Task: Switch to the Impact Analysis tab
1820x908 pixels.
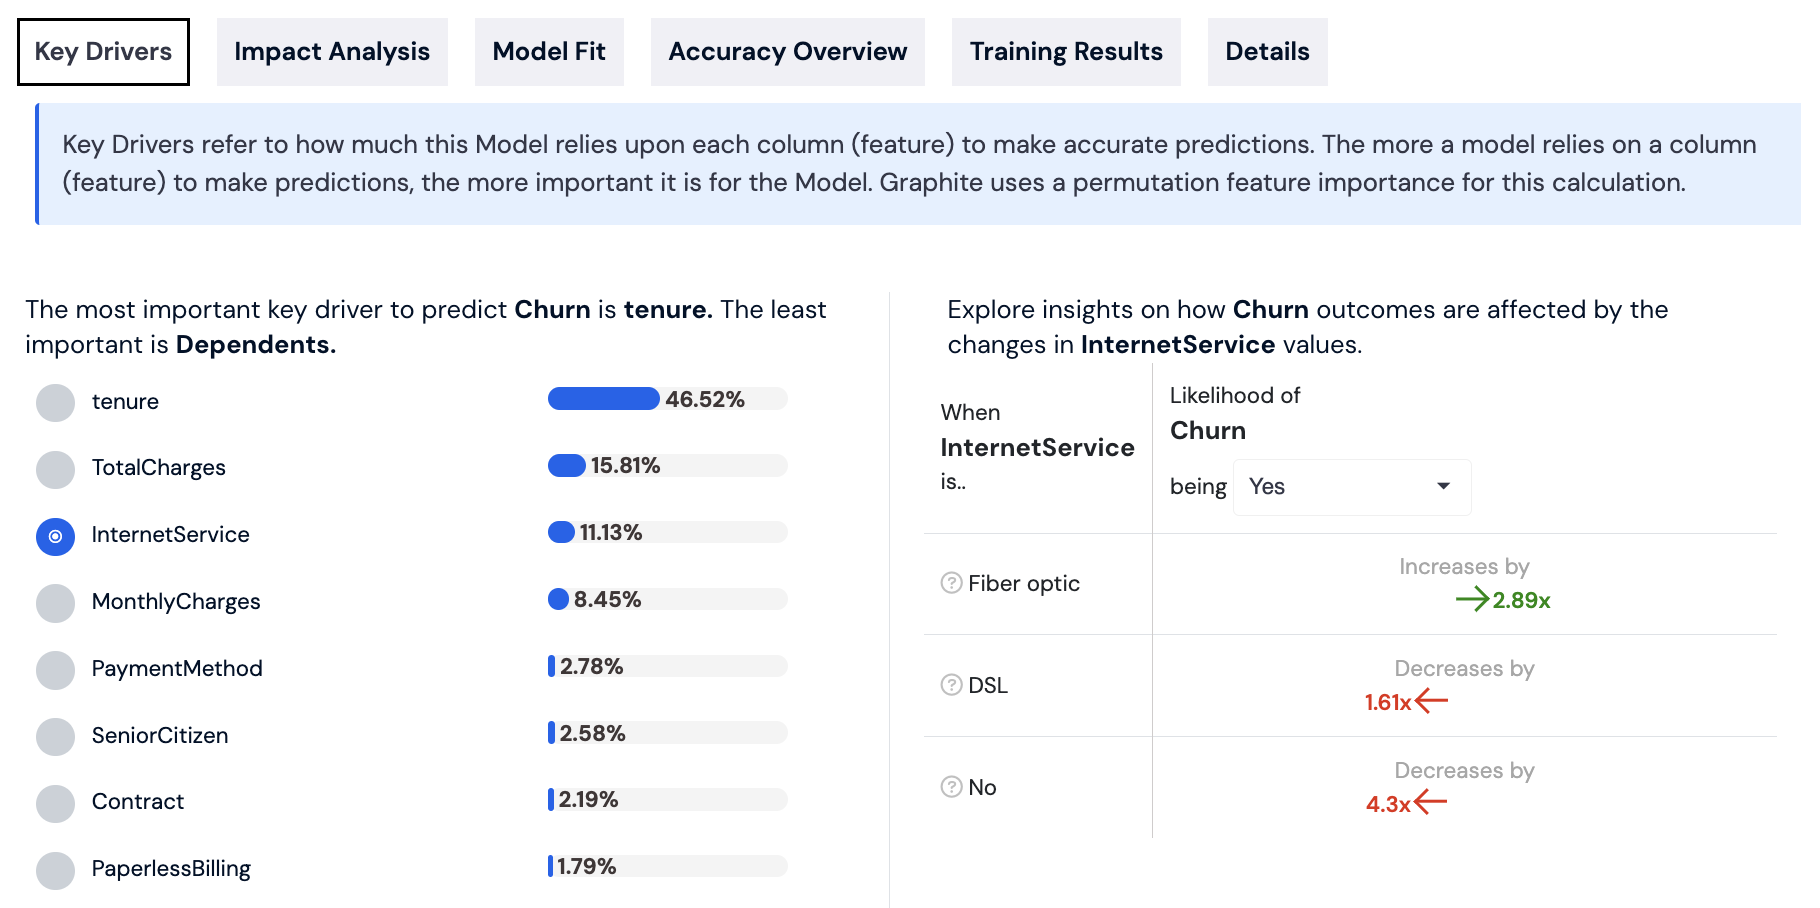Action: point(332,52)
